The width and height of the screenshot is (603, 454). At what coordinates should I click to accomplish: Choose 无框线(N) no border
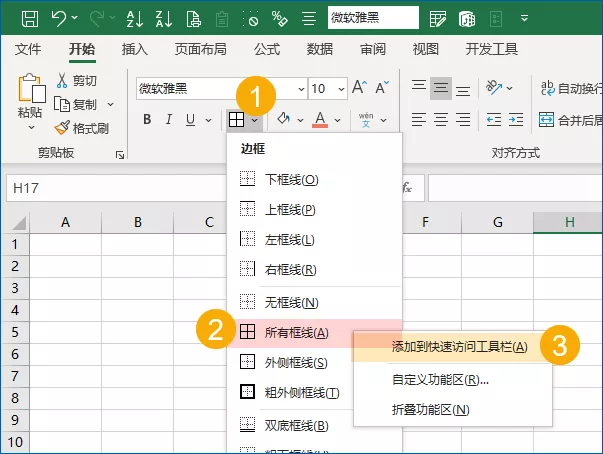(314, 303)
